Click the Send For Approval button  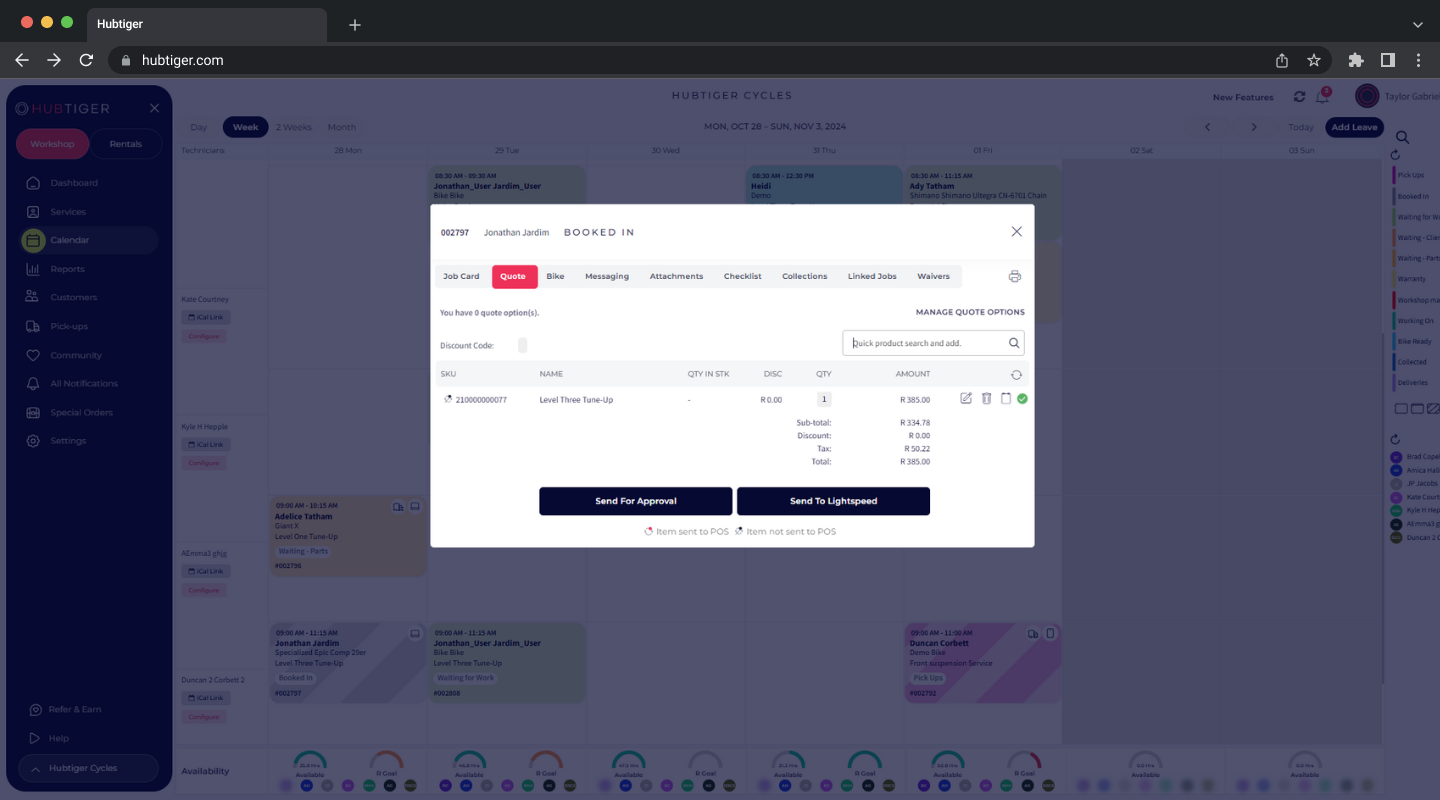point(635,501)
